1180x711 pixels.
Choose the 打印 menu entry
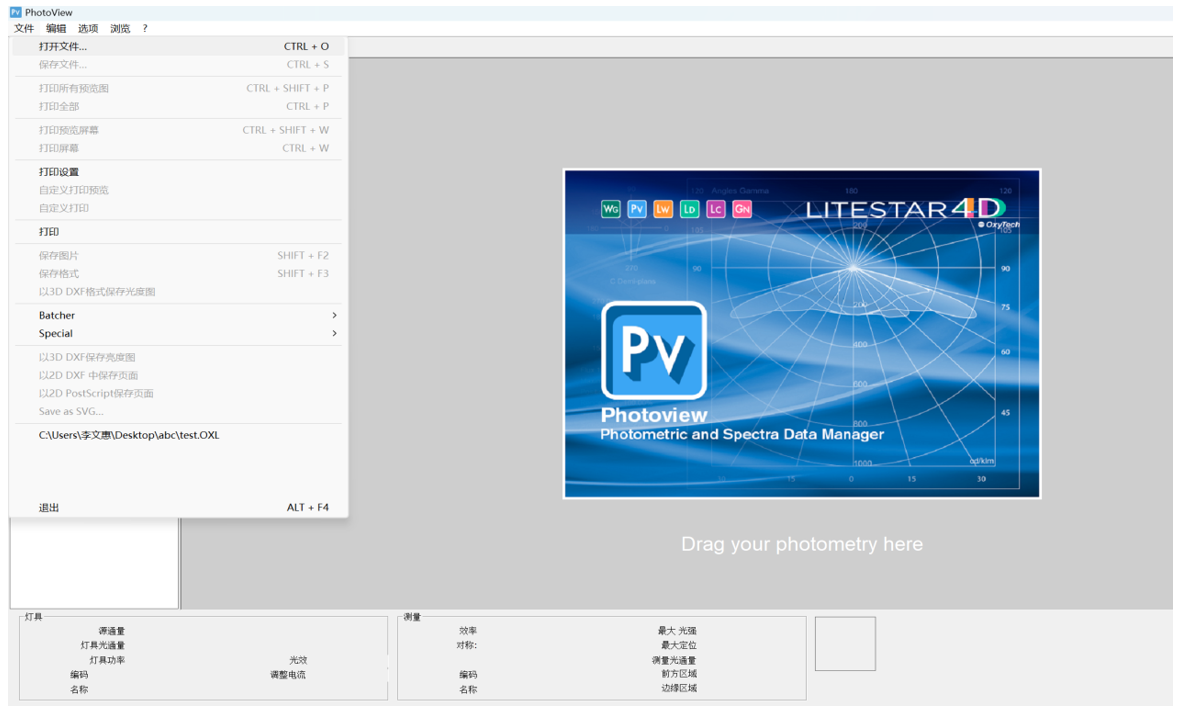49,232
